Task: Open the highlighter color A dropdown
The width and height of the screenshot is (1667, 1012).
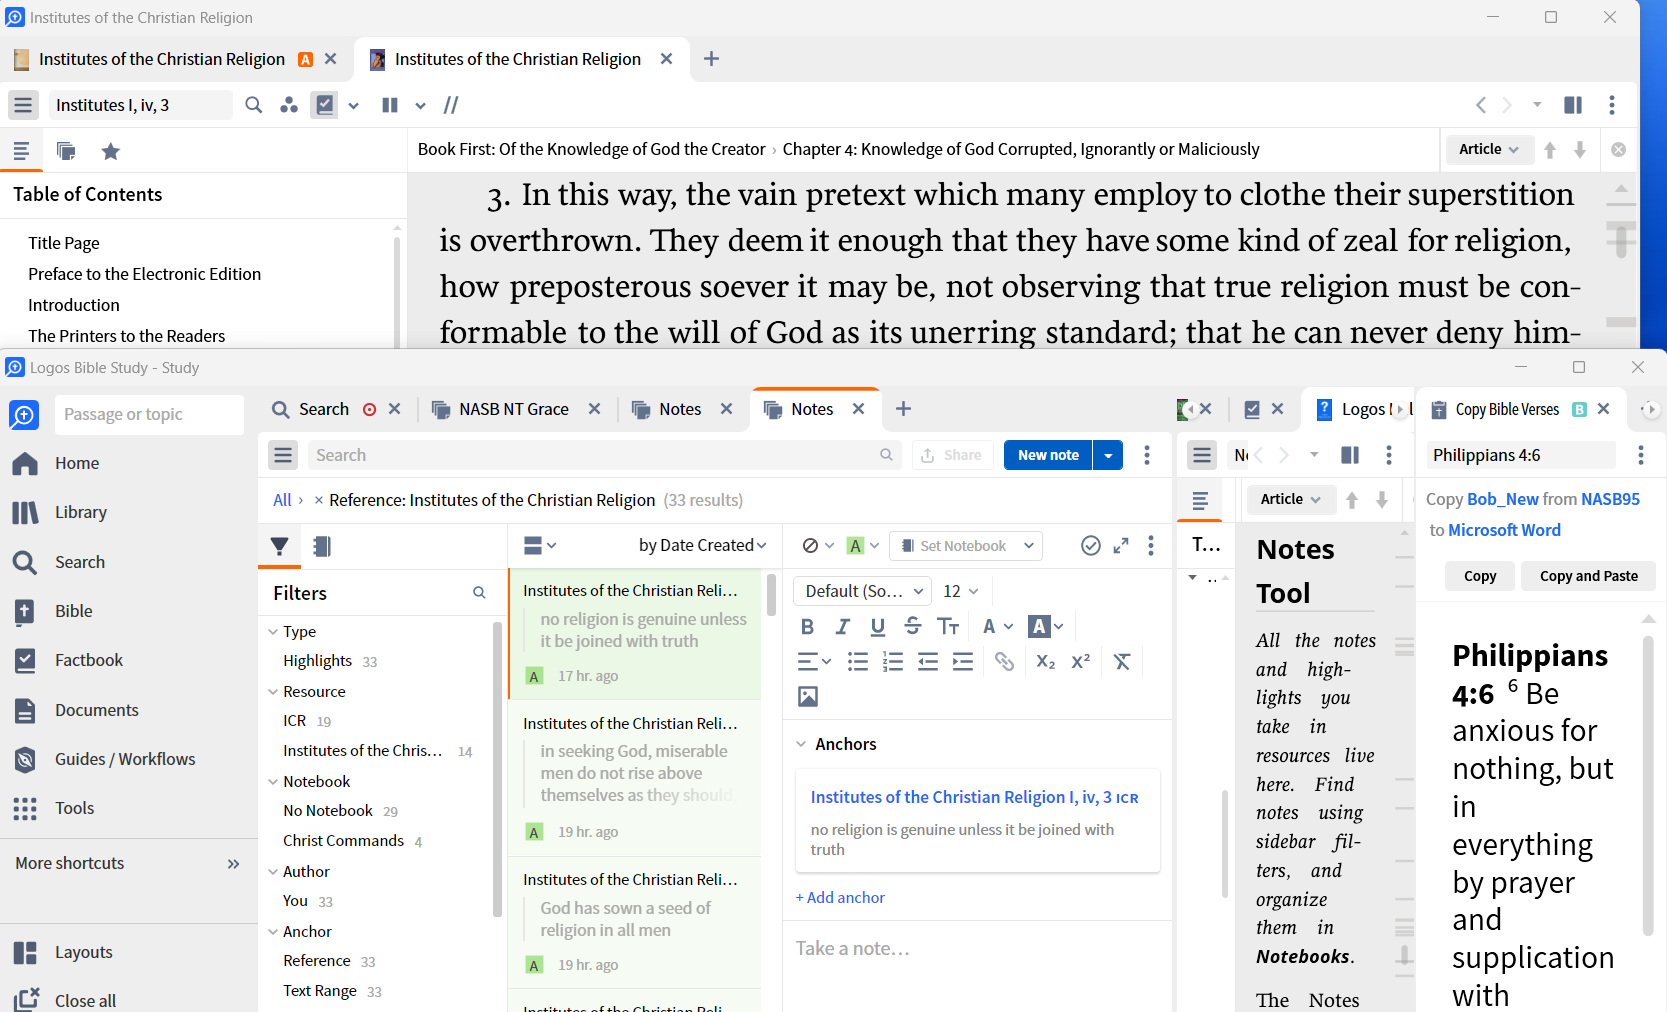Action: click(1045, 626)
